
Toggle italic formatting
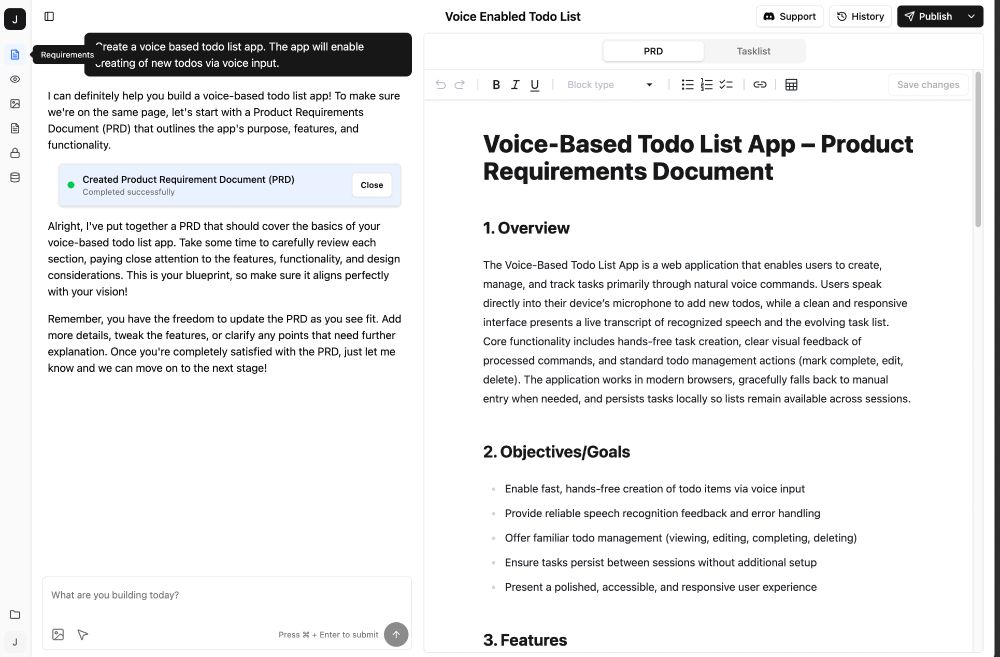coord(515,84)
